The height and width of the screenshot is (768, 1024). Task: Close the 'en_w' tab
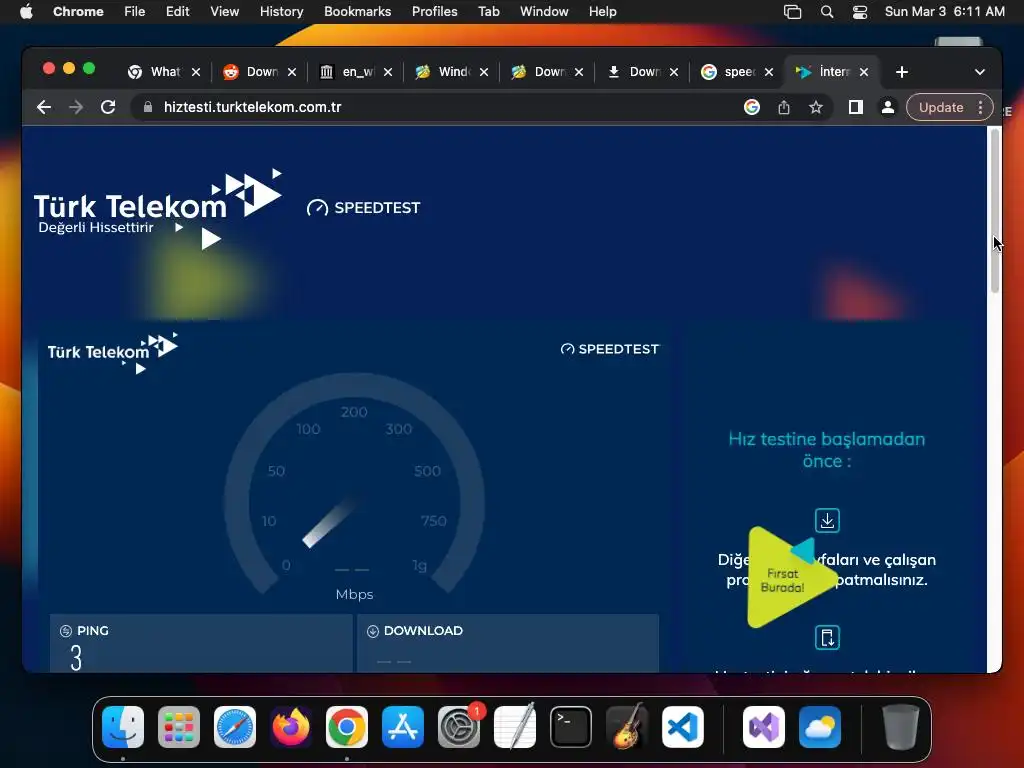(388, 72)
